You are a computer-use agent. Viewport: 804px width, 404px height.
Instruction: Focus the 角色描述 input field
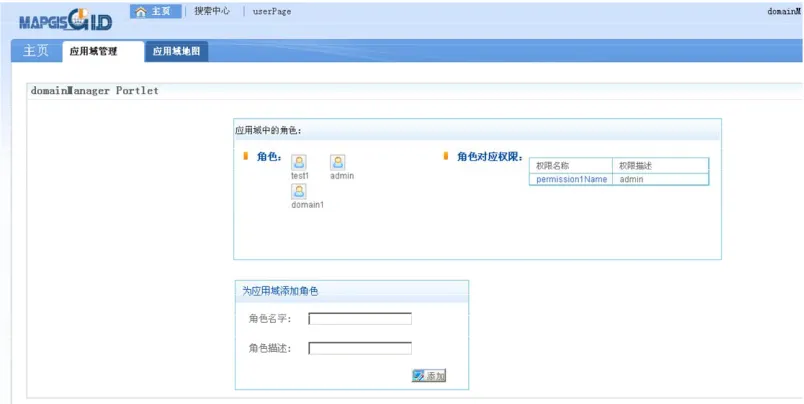click(x=360, y=349)
